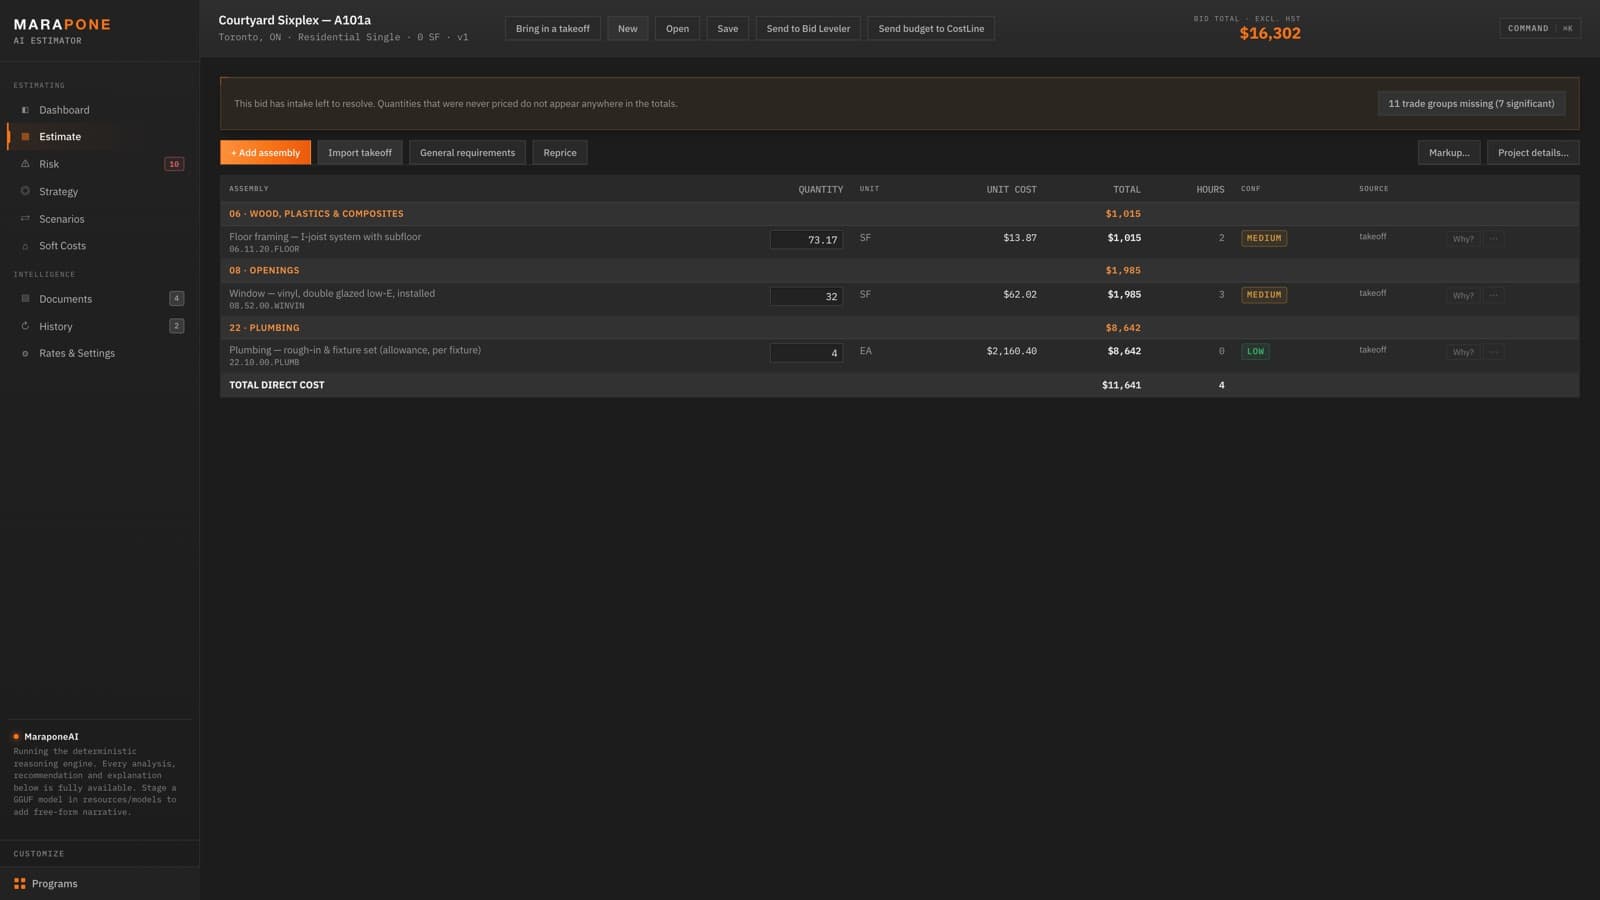Click the Documents count badge showing 4
Screen dimensions: 1600x900
pos(176,298)
